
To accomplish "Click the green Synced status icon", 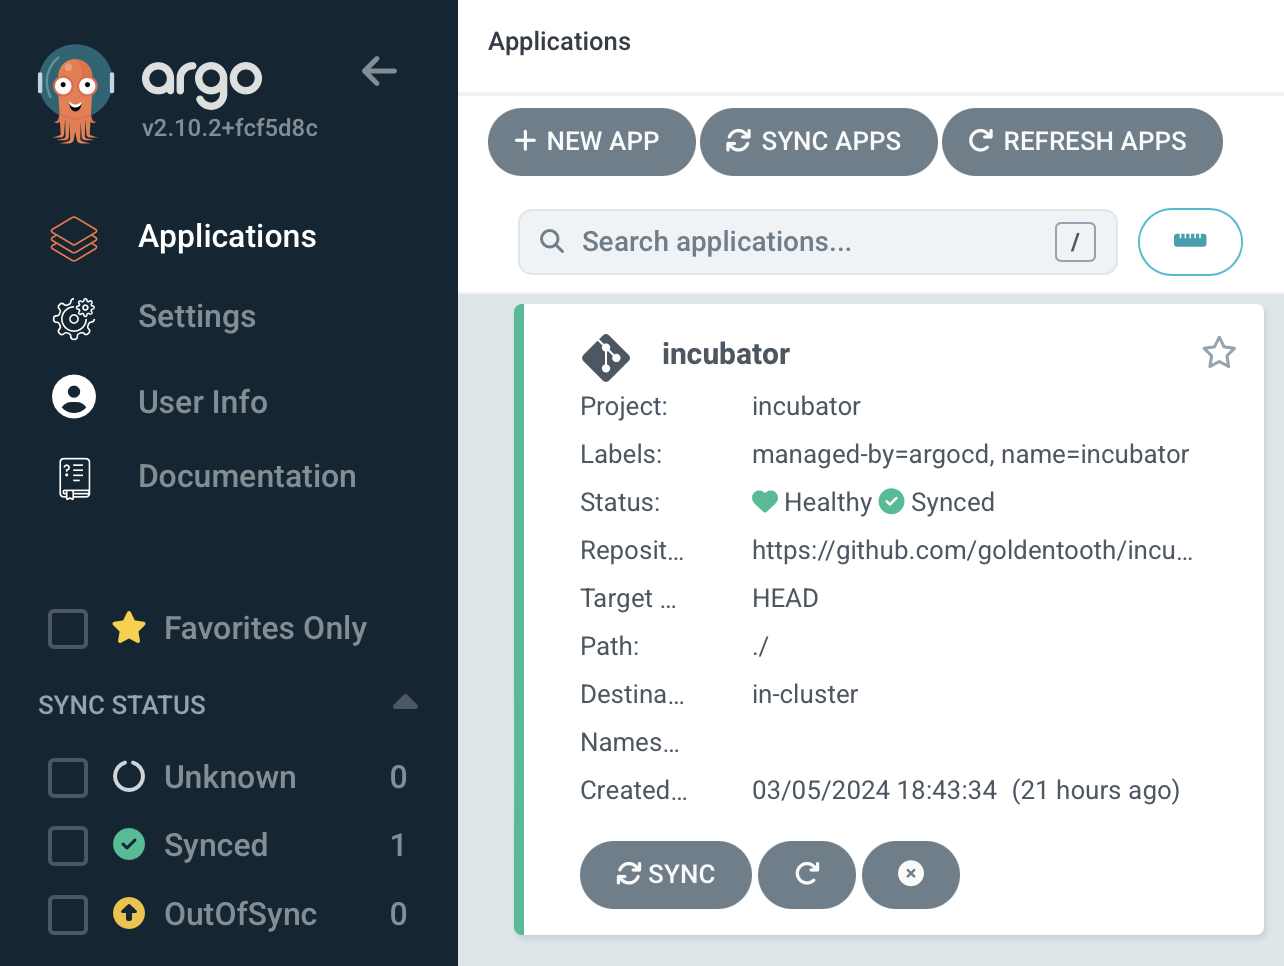I will 129,845.
